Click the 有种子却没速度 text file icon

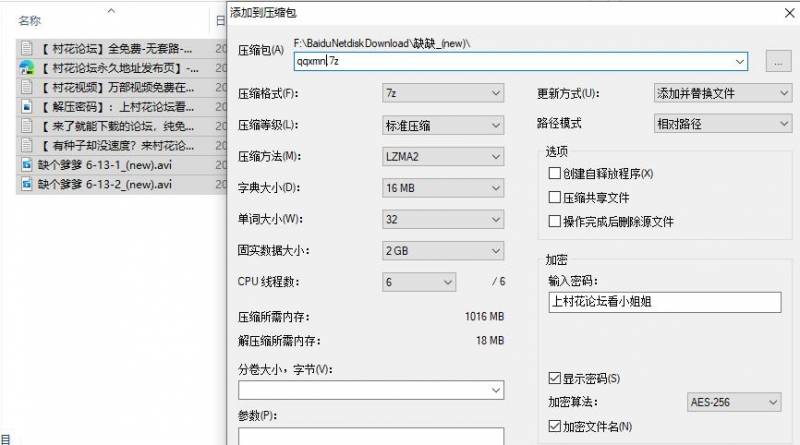pyautogui.click(x=28, y=145)
